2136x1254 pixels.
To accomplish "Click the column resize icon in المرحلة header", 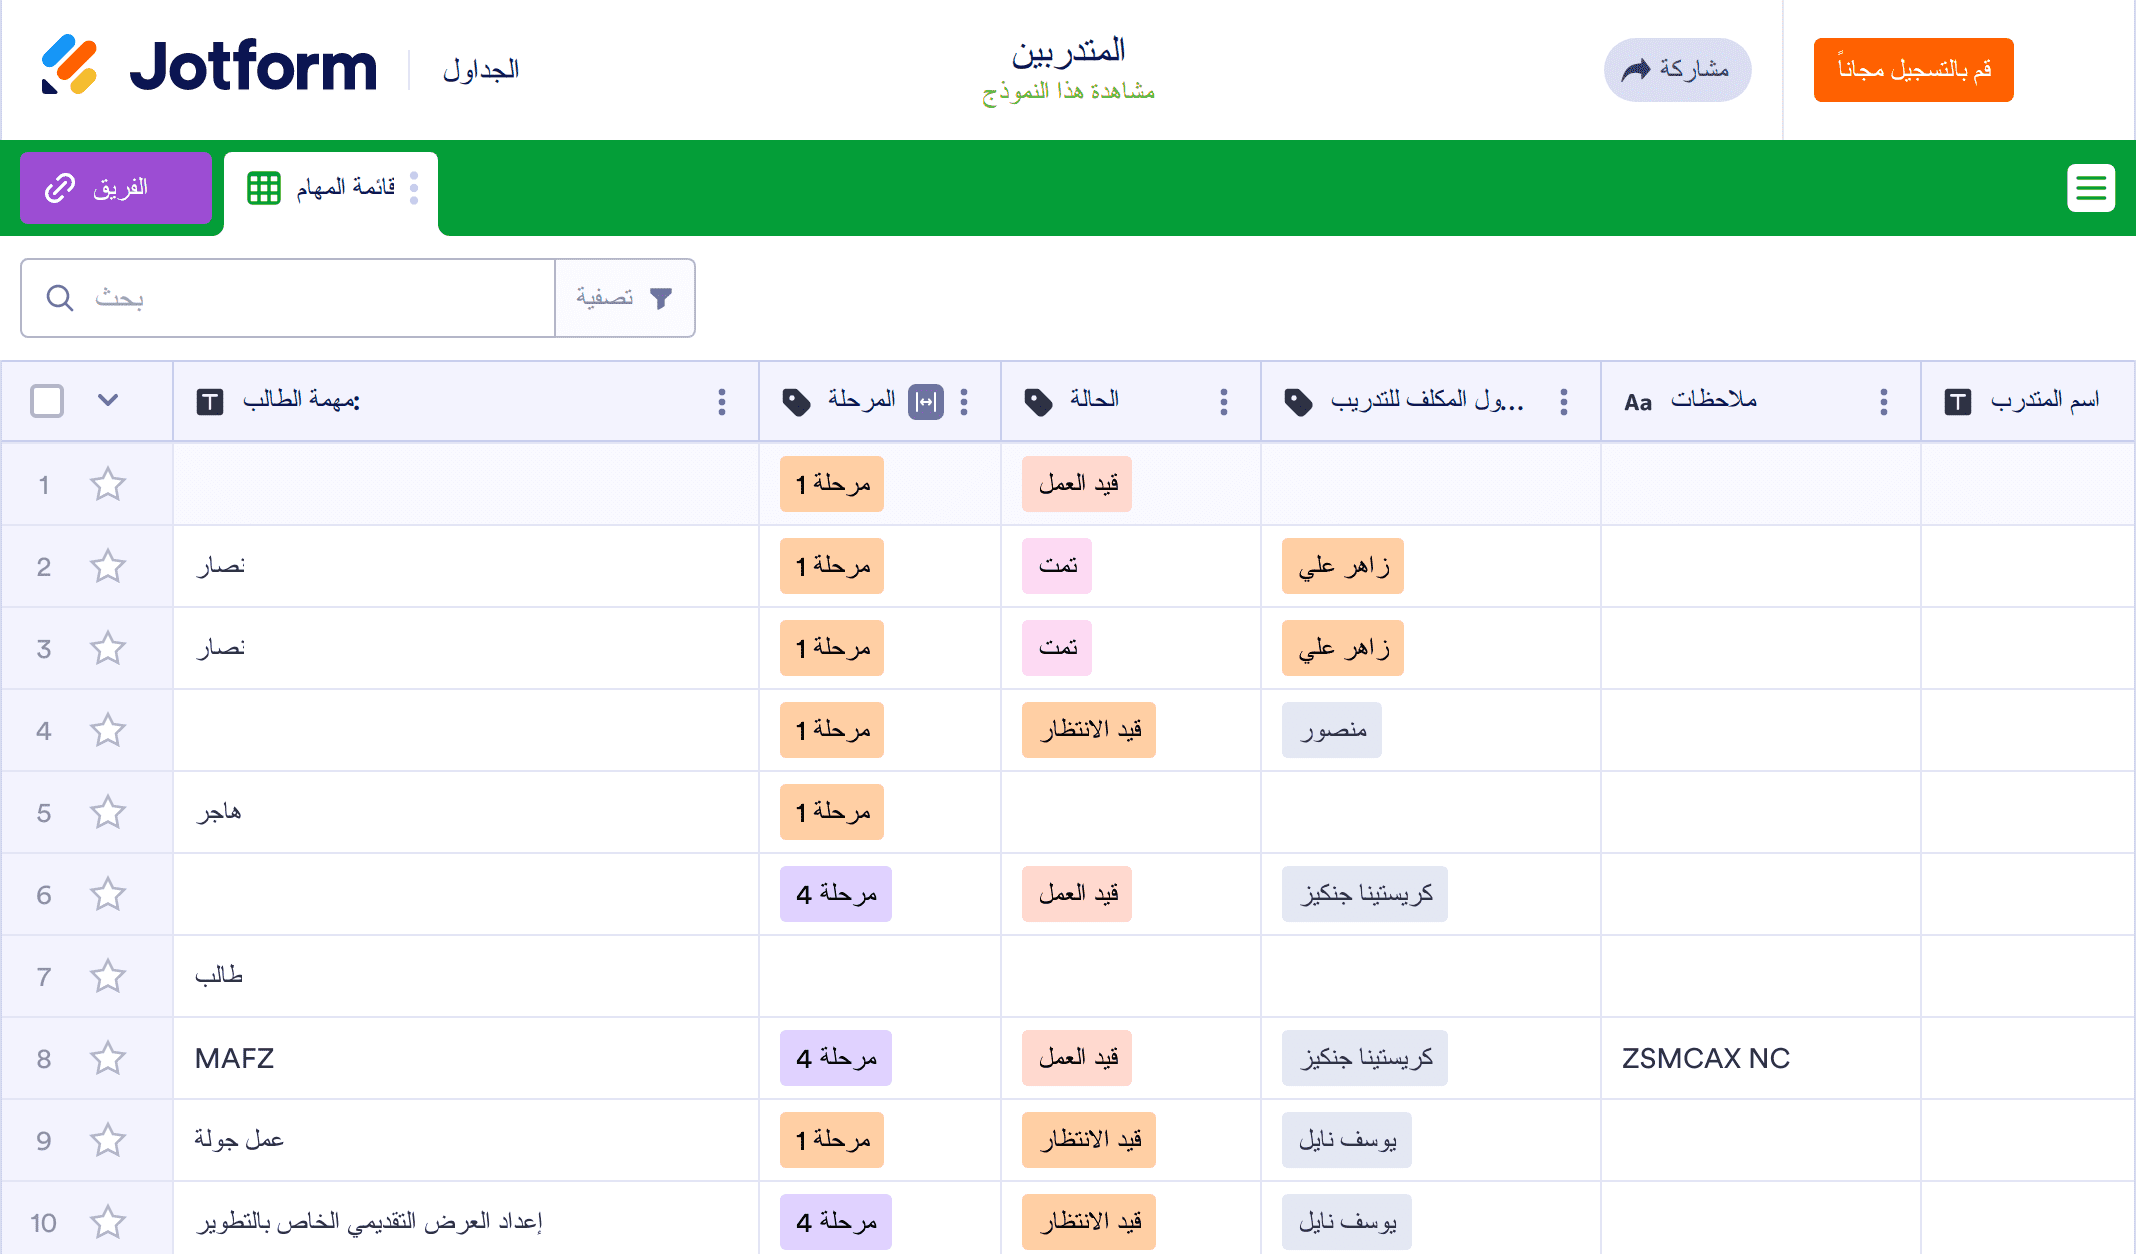I will [926, 402].
